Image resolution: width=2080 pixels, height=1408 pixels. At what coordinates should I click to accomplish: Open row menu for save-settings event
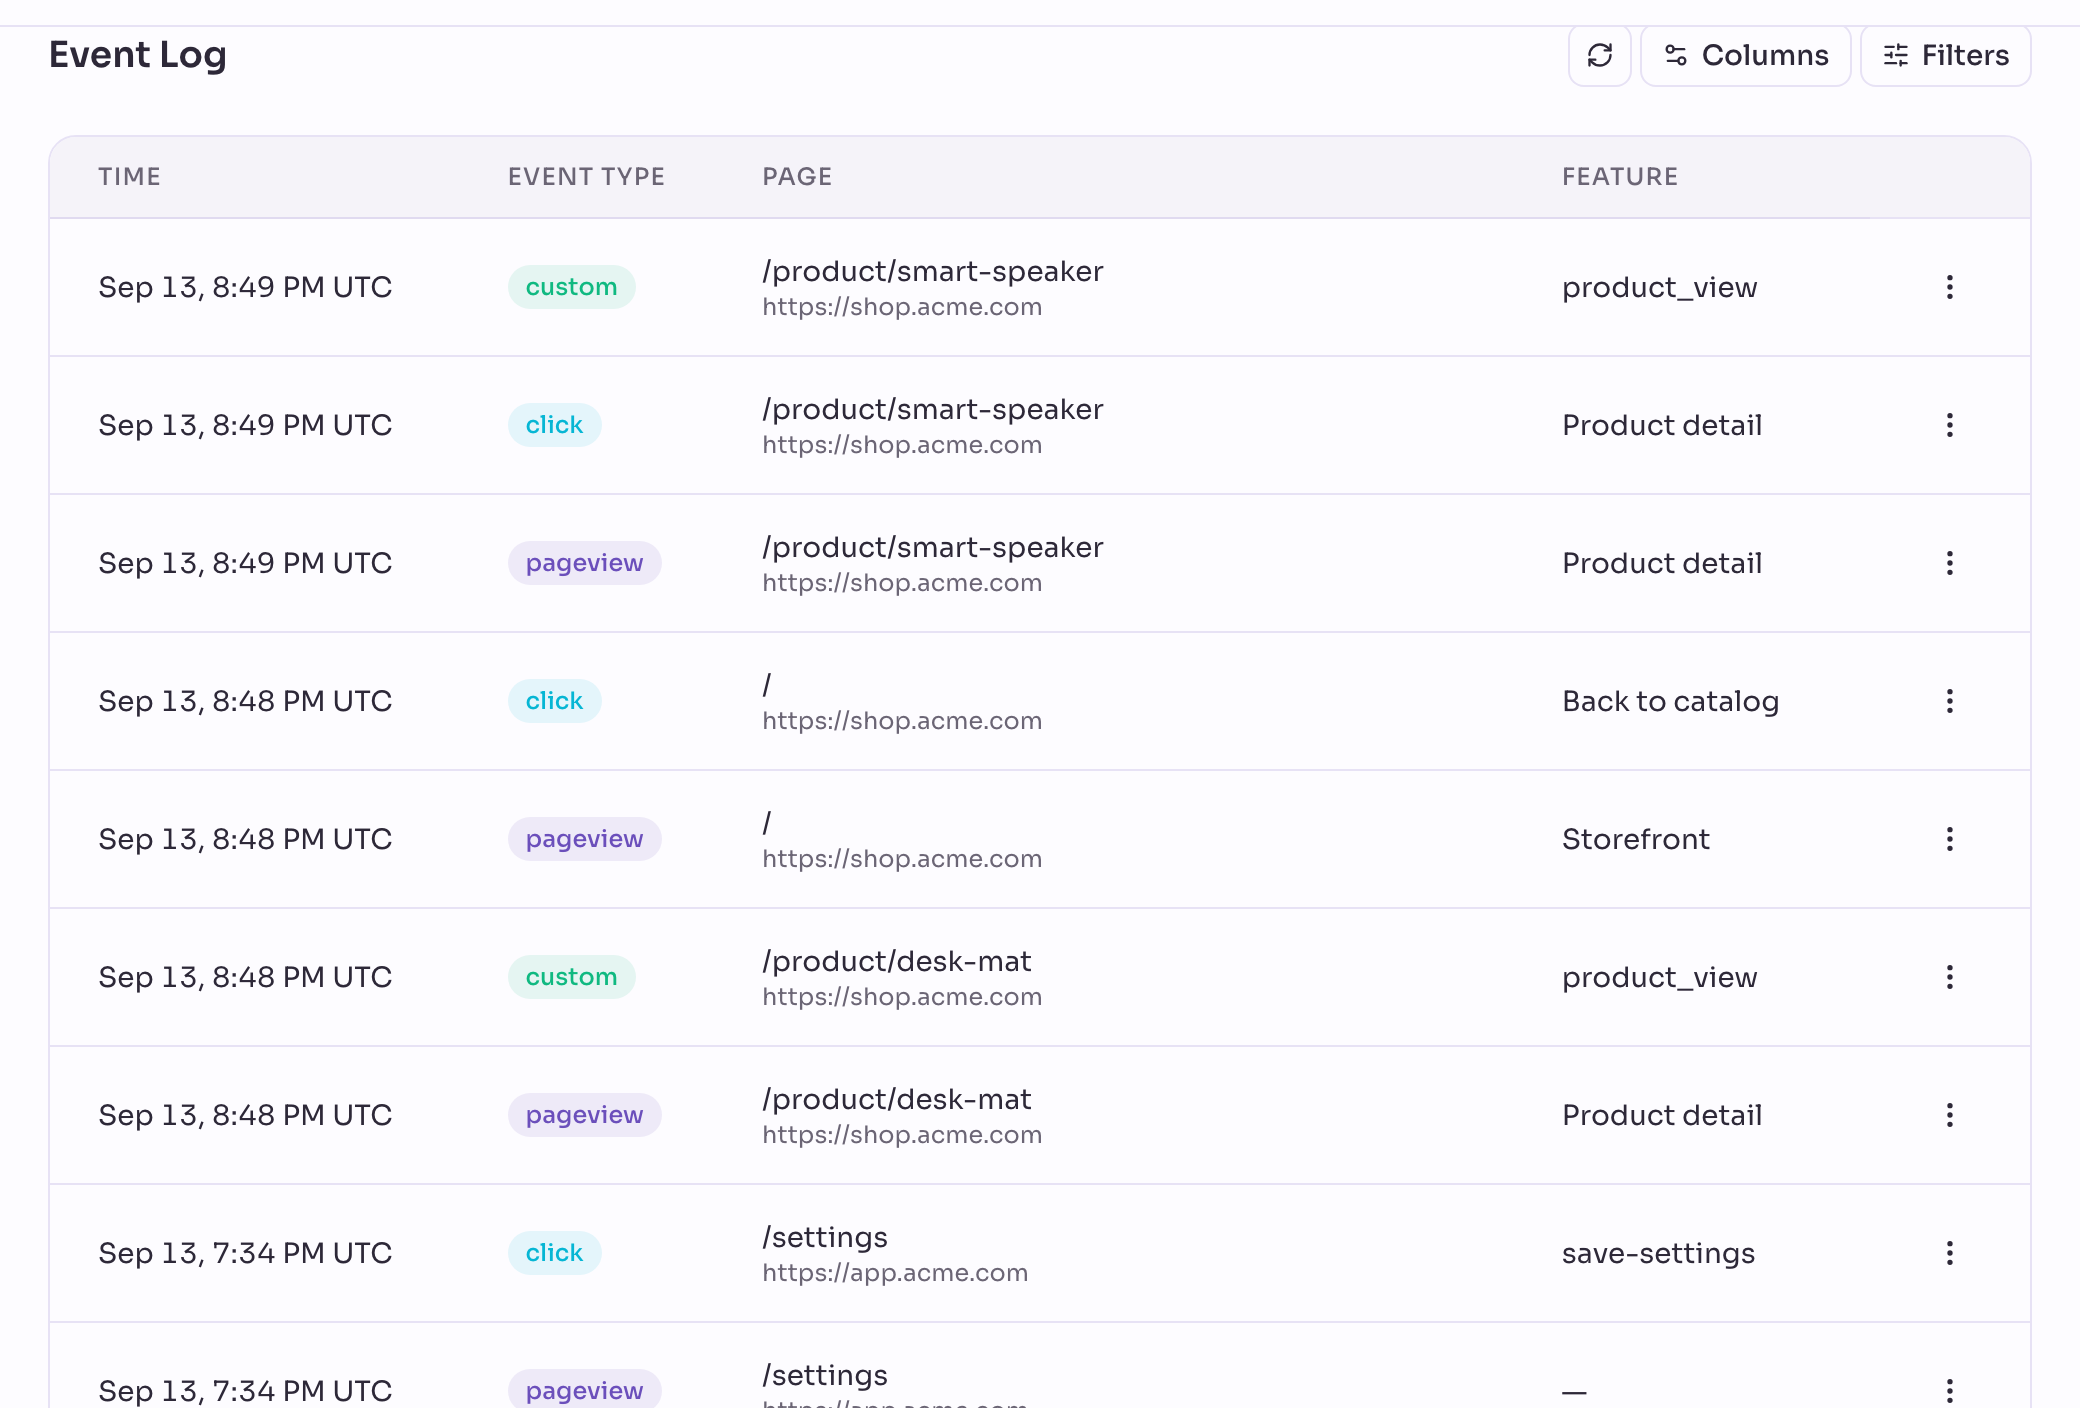tap(1949, 1253)
